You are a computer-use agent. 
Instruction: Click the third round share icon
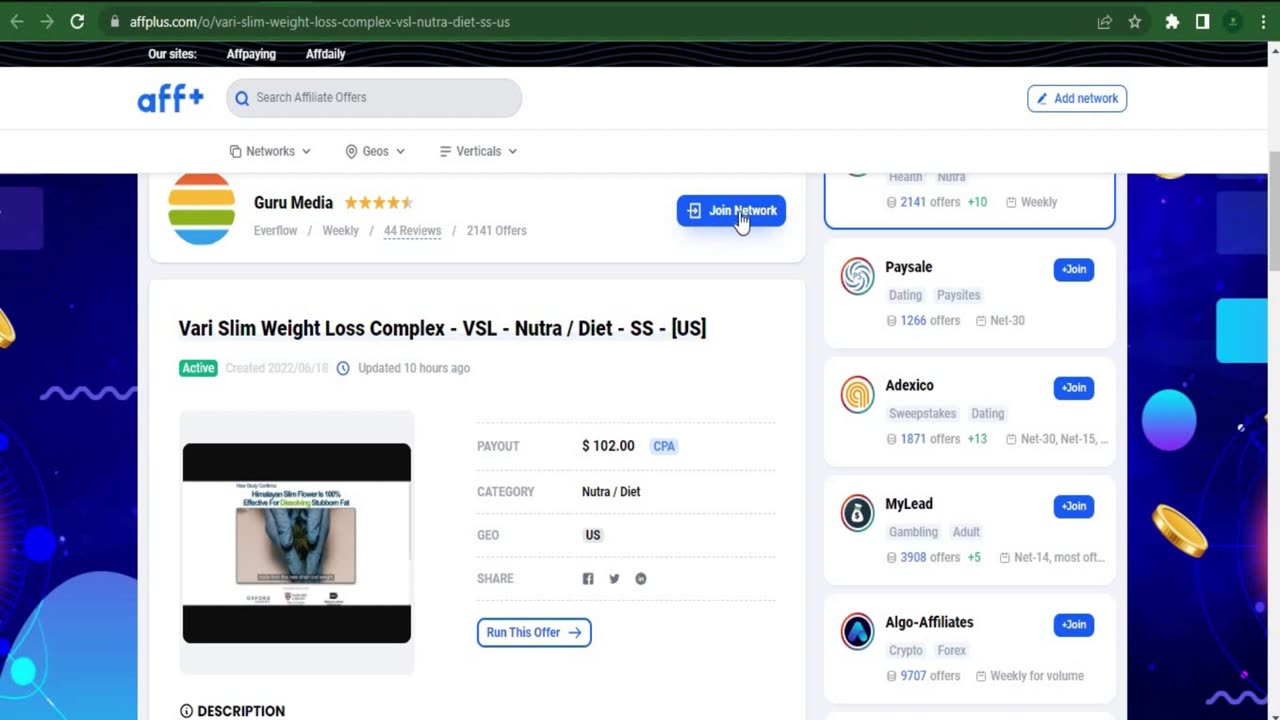(641, 579)
